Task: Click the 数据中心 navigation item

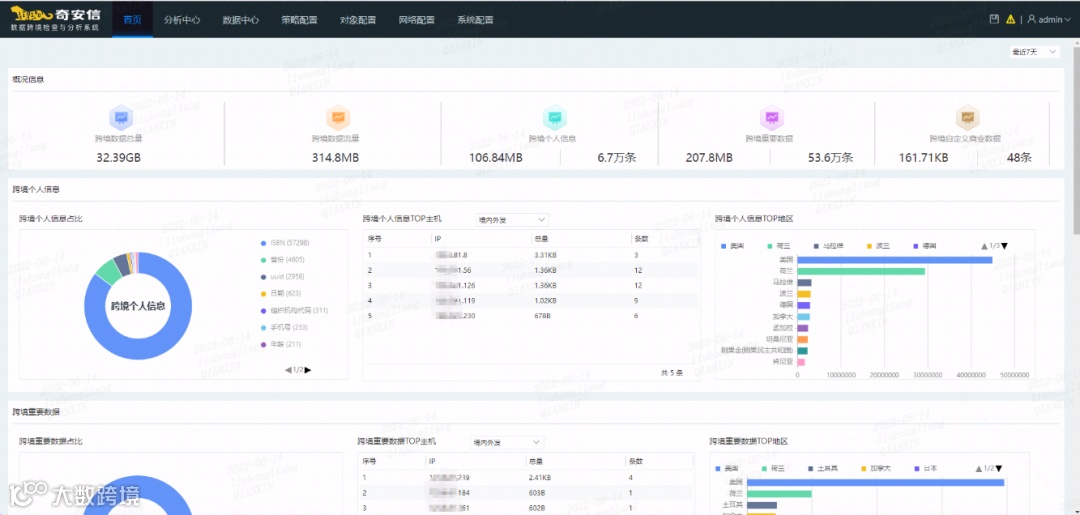Action: 240,19
